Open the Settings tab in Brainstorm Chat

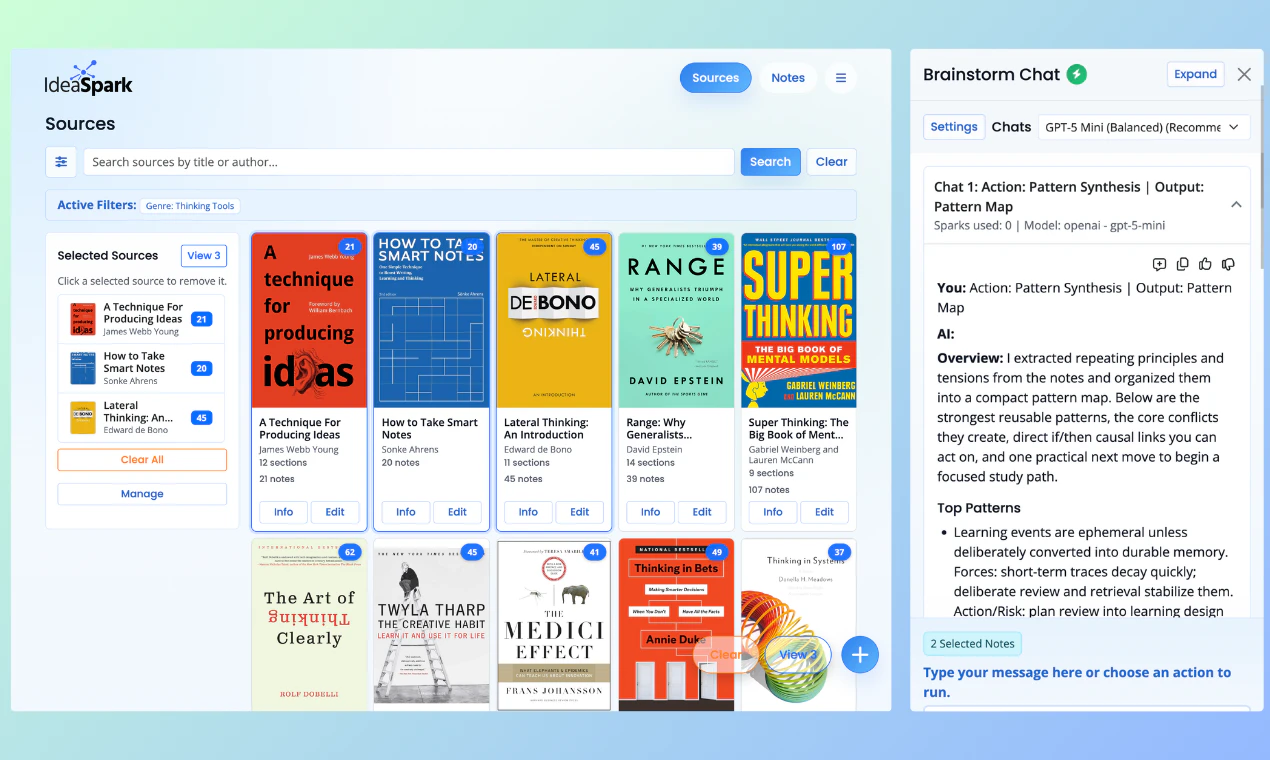953,127
